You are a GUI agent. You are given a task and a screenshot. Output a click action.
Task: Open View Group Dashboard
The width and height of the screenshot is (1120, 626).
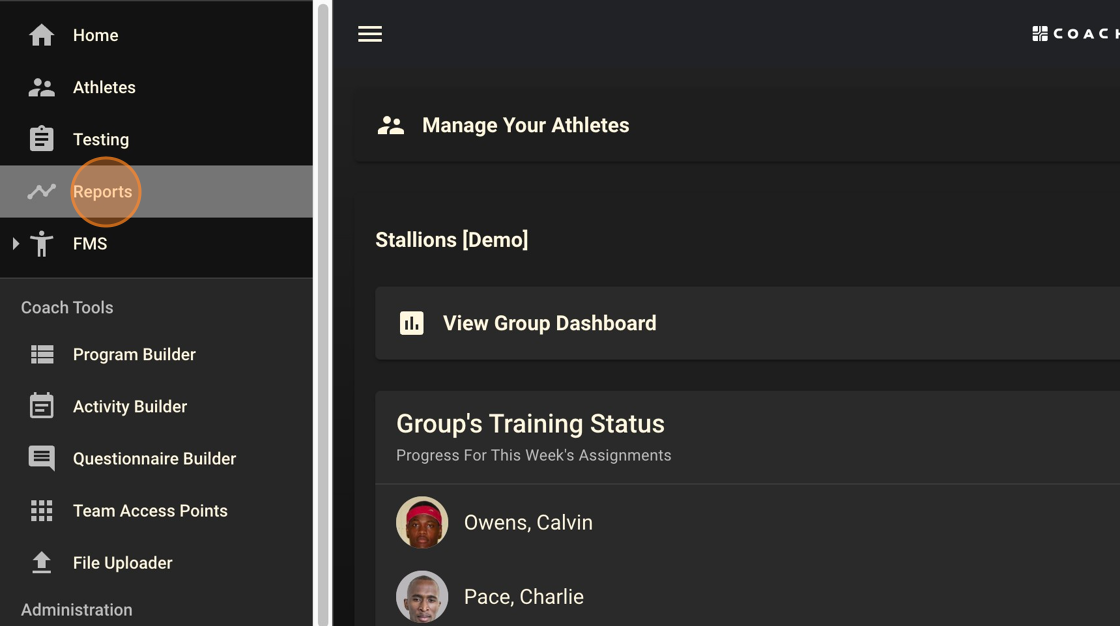click(549, 323)
